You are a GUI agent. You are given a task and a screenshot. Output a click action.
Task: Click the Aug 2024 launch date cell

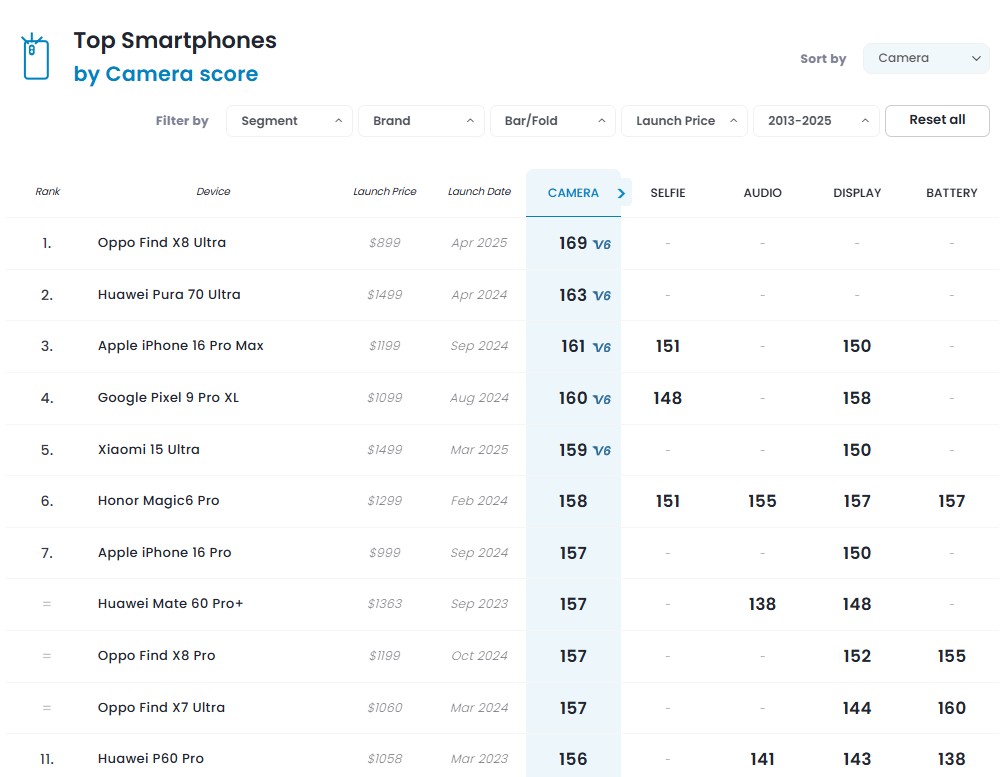click(479, 398)
